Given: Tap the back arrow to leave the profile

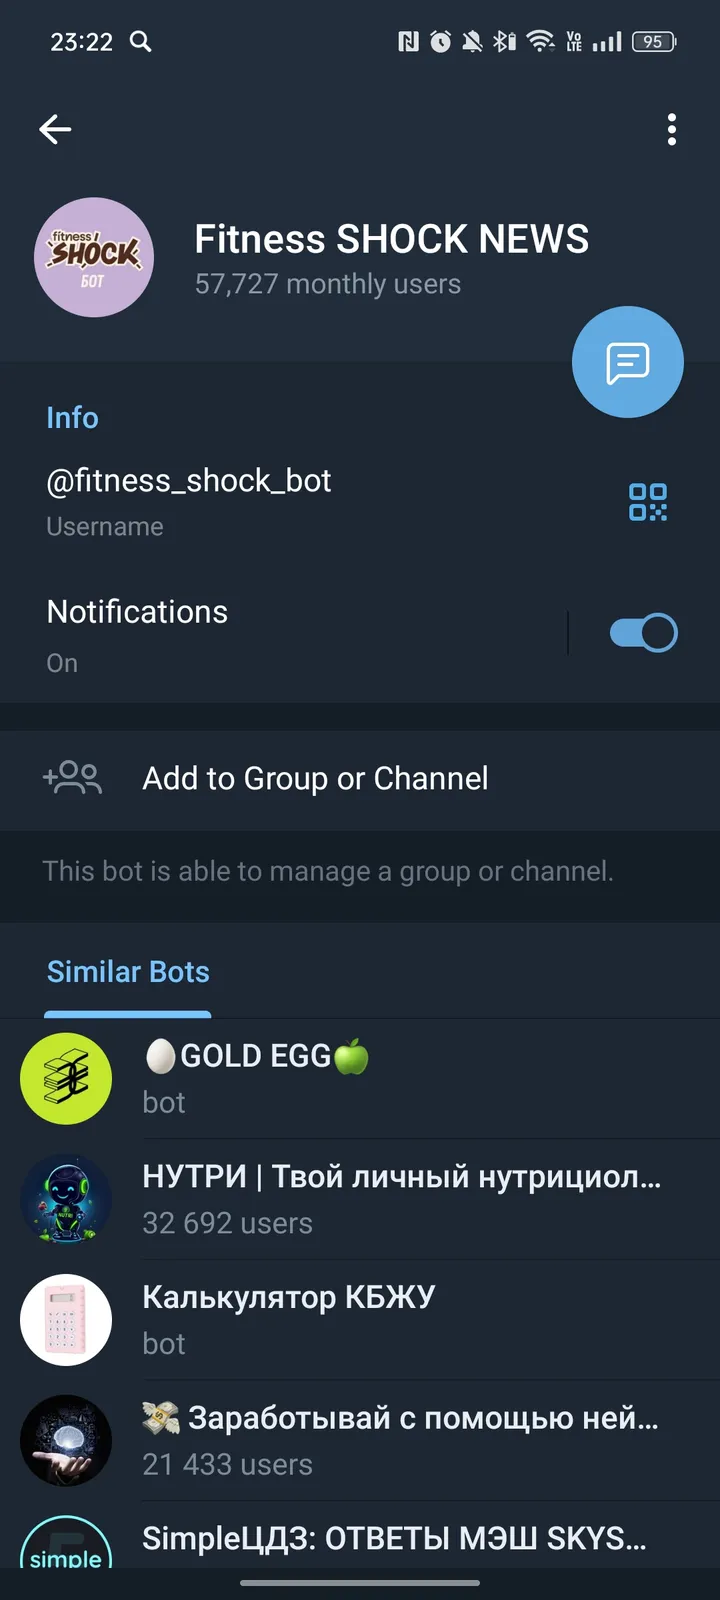Looking at the screenshot, I should click(x=55, y=129).
